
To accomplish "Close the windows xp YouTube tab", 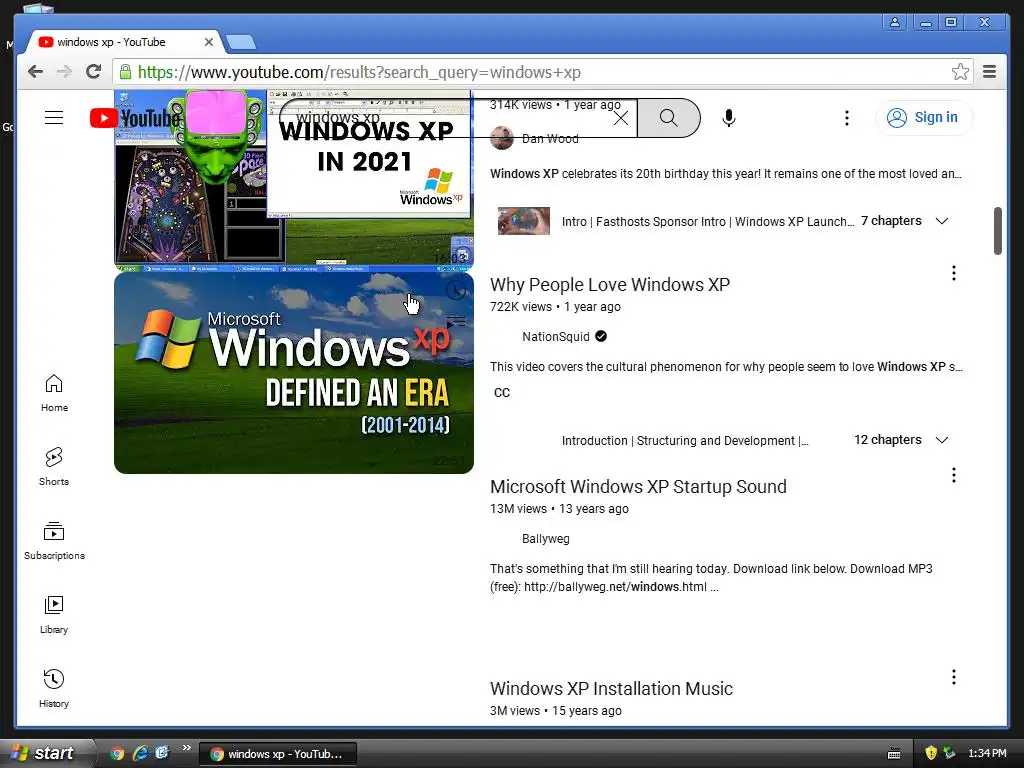I will pyautogui.click(x=208, y=42).
